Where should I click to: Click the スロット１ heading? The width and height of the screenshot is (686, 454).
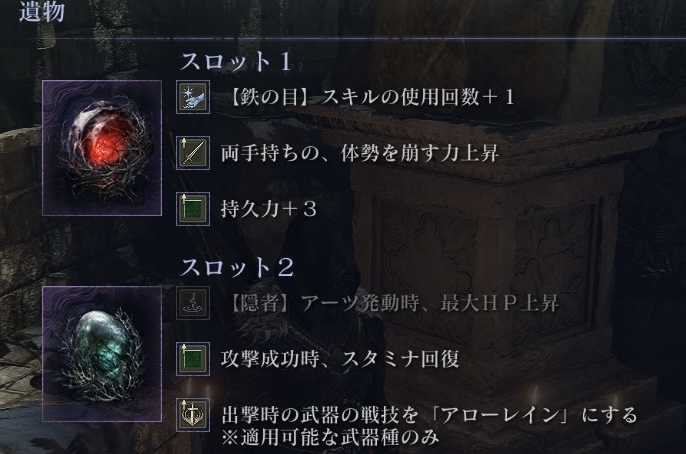(x=236, y=61)
